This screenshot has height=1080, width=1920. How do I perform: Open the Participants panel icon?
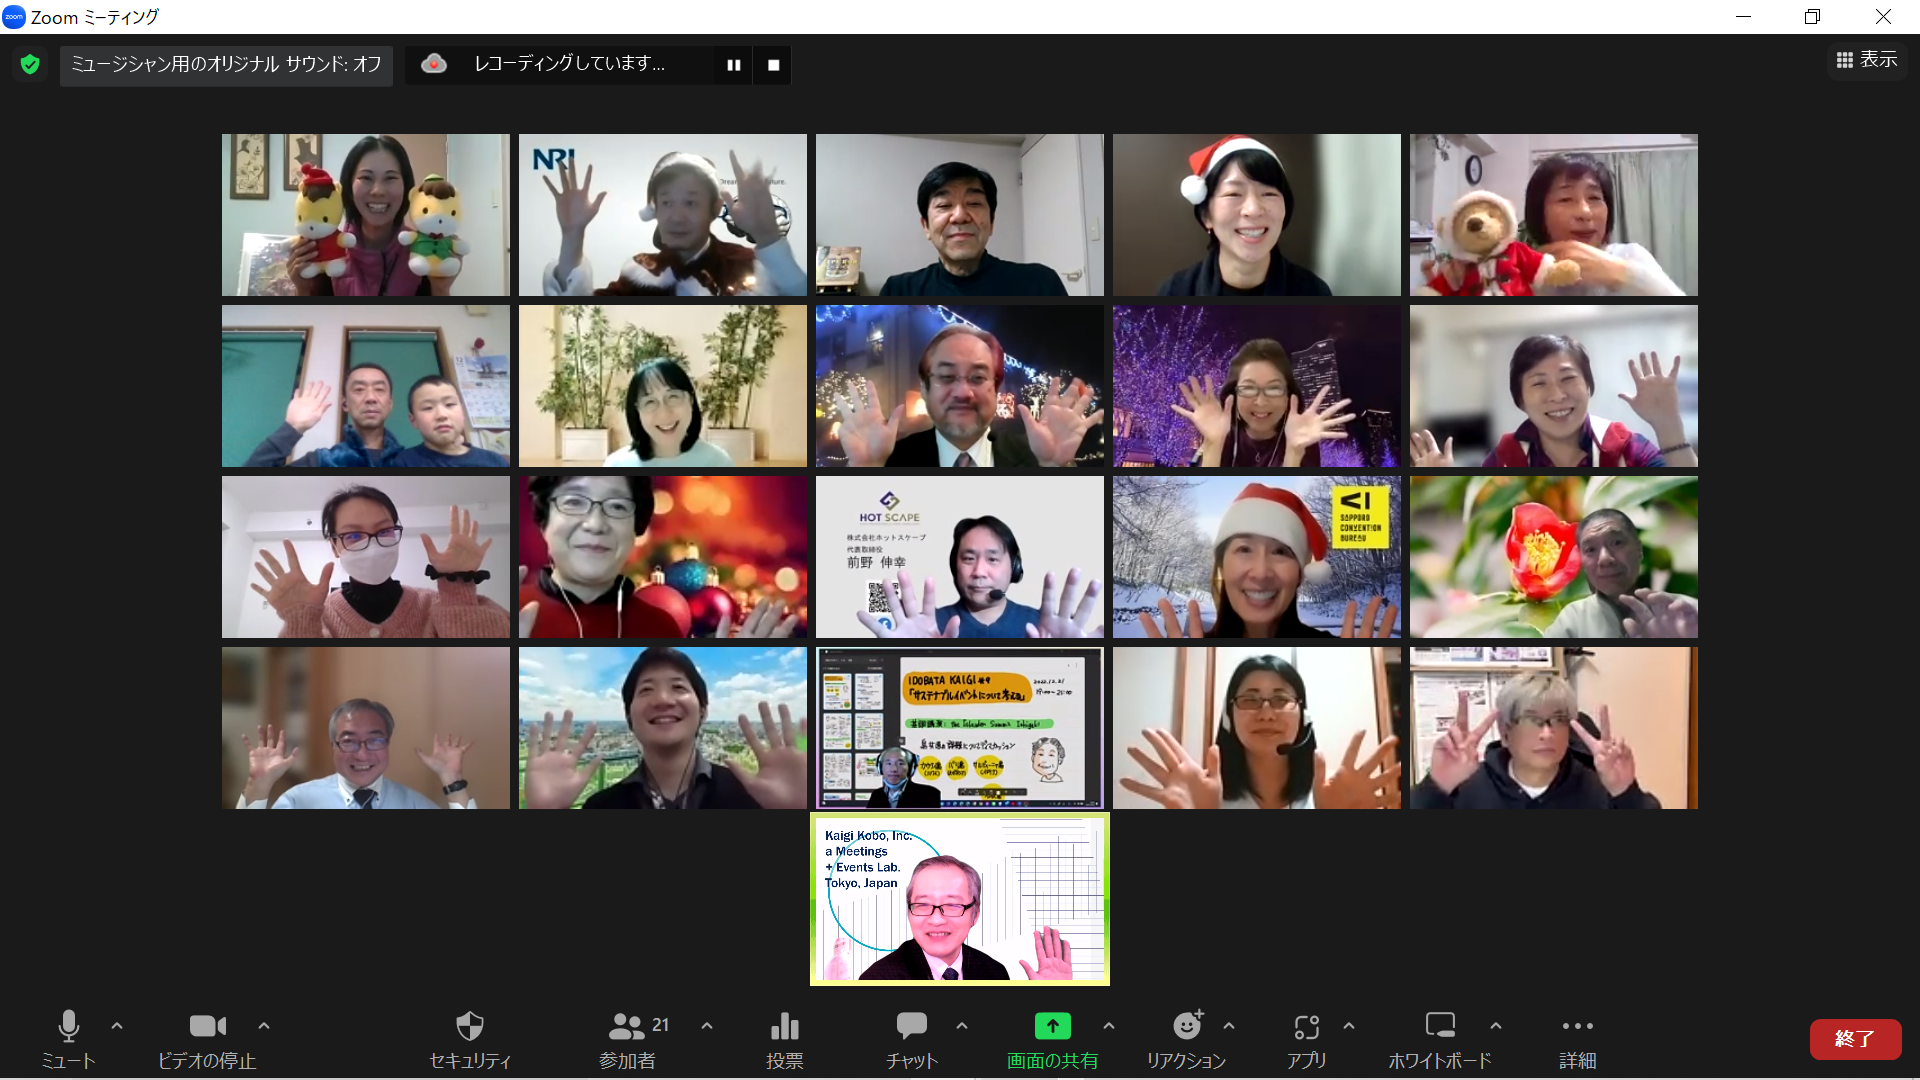pyautogui.click(x=628, y=1027)
